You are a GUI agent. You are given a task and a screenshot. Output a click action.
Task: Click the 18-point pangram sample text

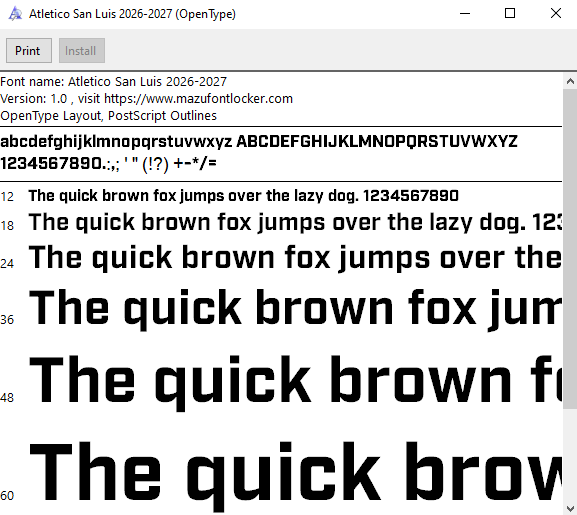click(295, 223)
